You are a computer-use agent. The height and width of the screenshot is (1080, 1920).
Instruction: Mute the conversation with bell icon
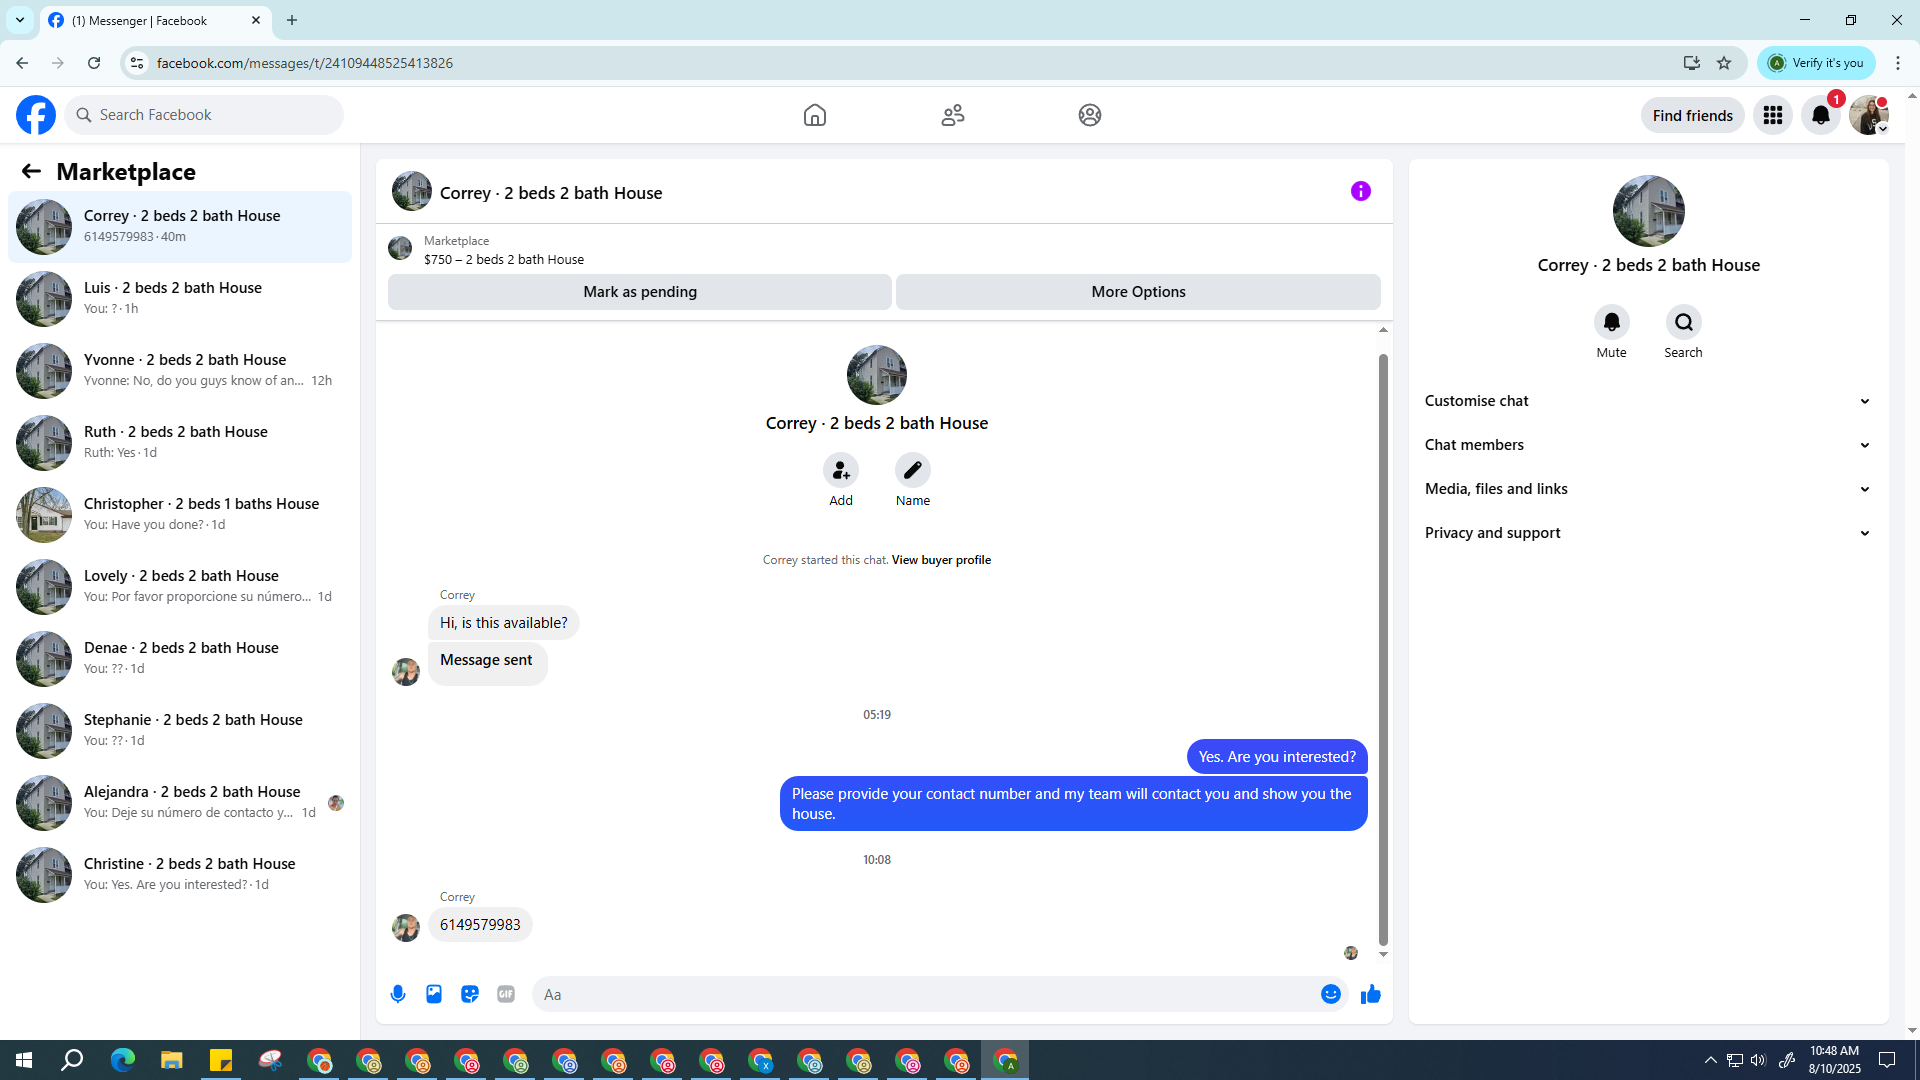tap(1611, 322)
